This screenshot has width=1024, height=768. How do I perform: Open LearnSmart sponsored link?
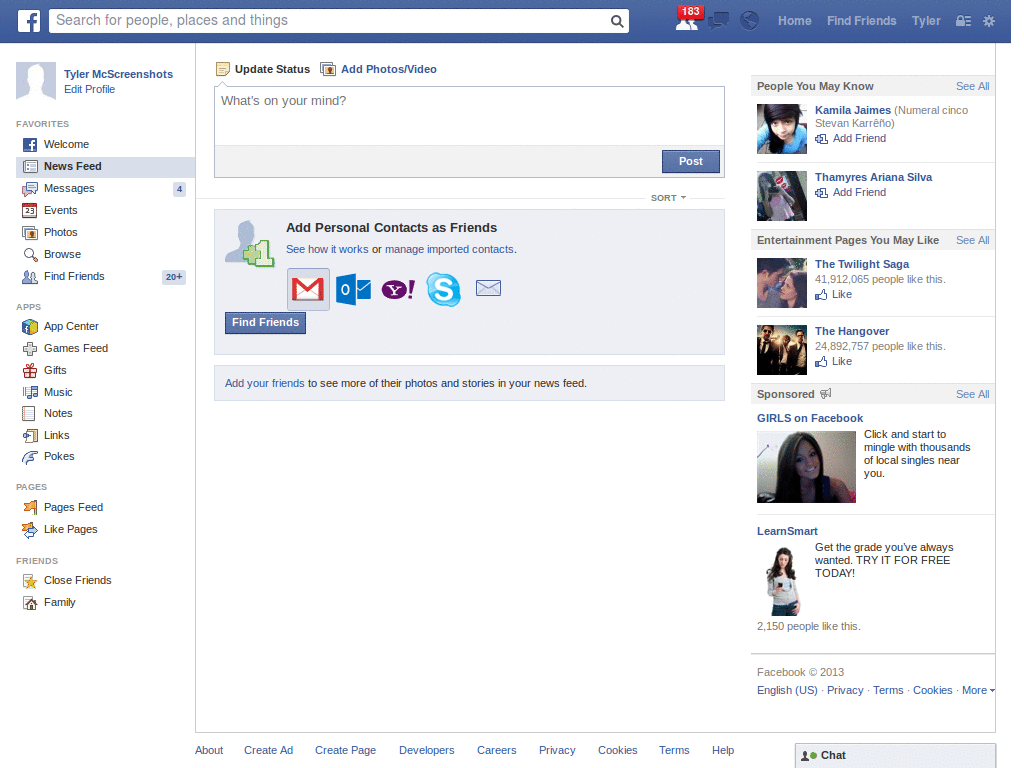787,532
